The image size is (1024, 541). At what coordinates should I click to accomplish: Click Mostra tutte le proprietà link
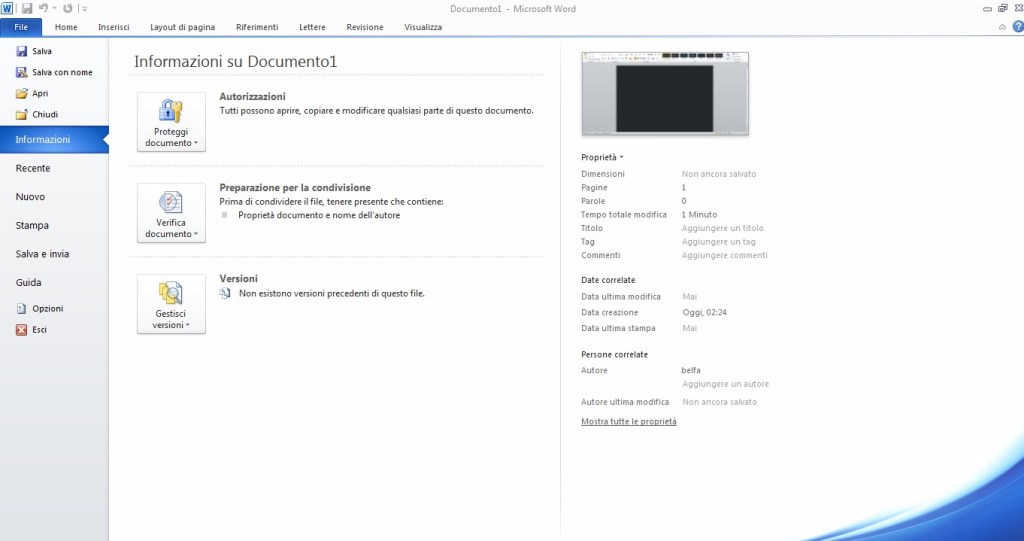(x=628, y=421)
